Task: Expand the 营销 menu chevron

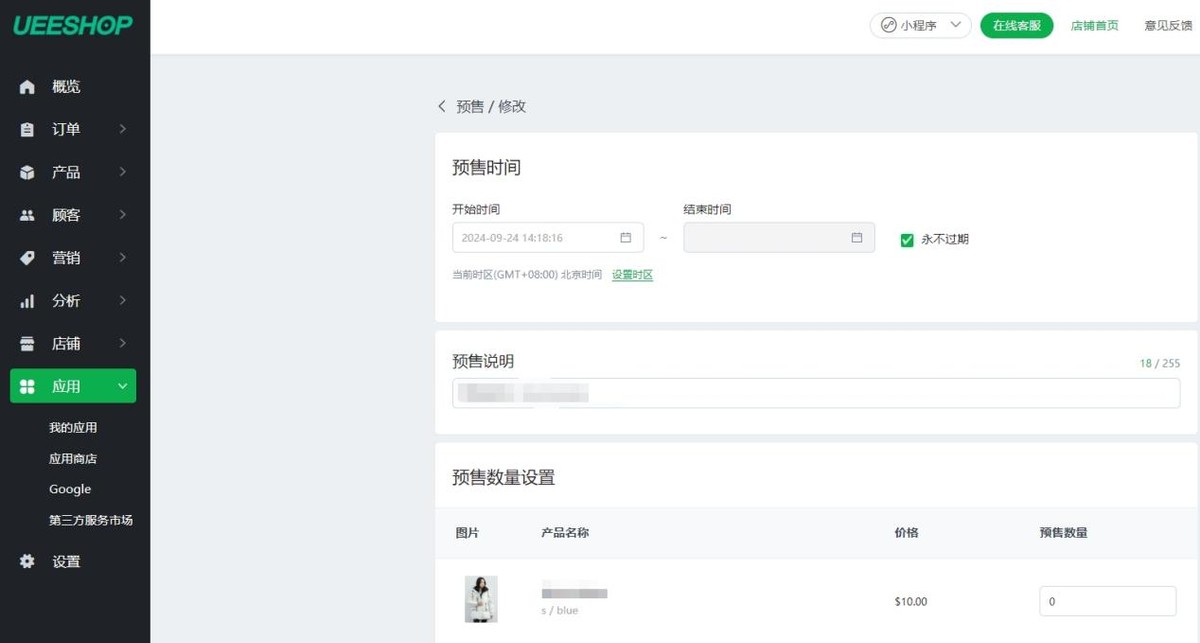Action: [x=122, y=258]
